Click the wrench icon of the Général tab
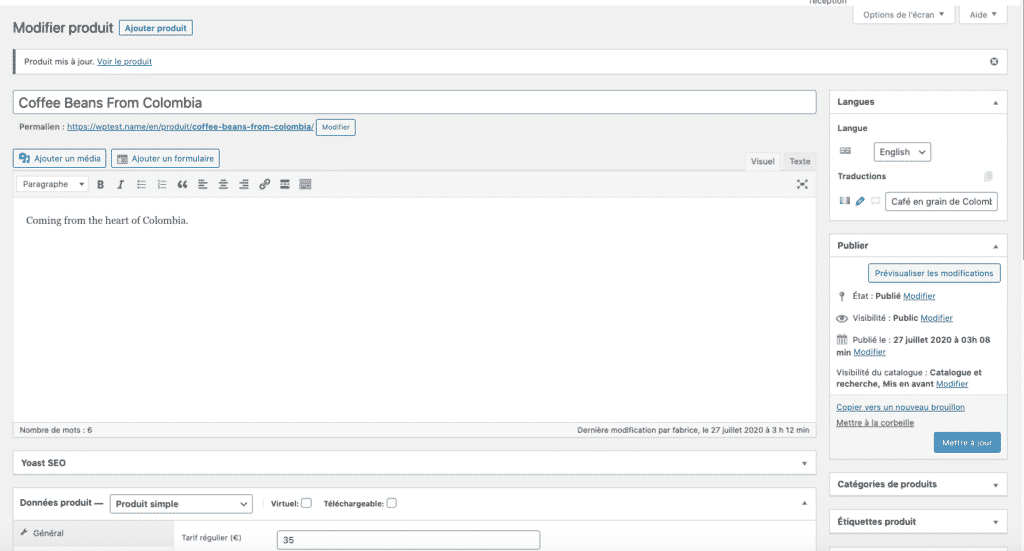 click(x=24, y=533)
